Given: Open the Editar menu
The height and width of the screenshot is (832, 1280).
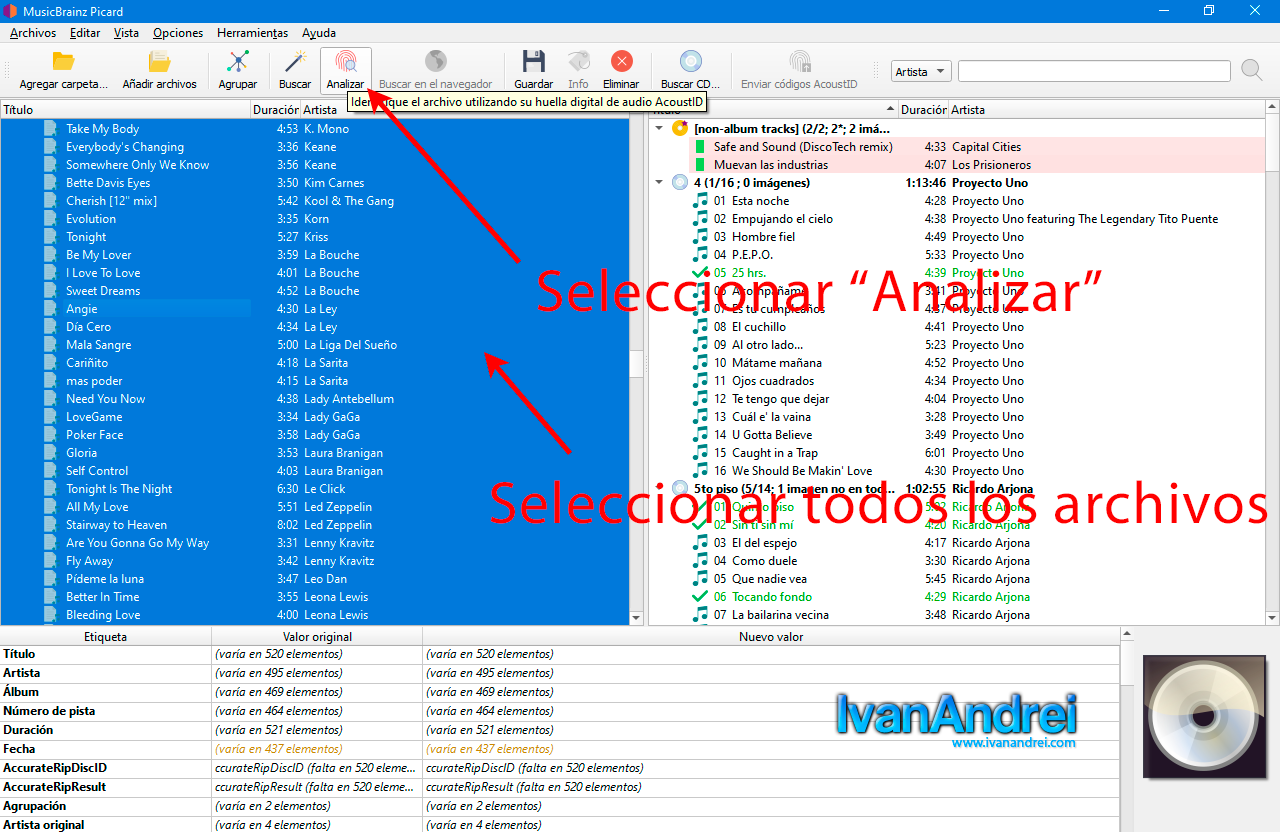Looking at the screenshot, I should click(85, 33).
